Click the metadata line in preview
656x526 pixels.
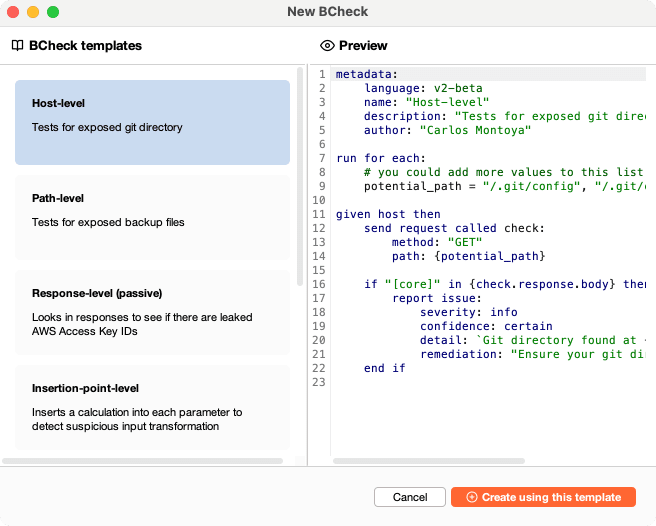(x=366, y=74)
